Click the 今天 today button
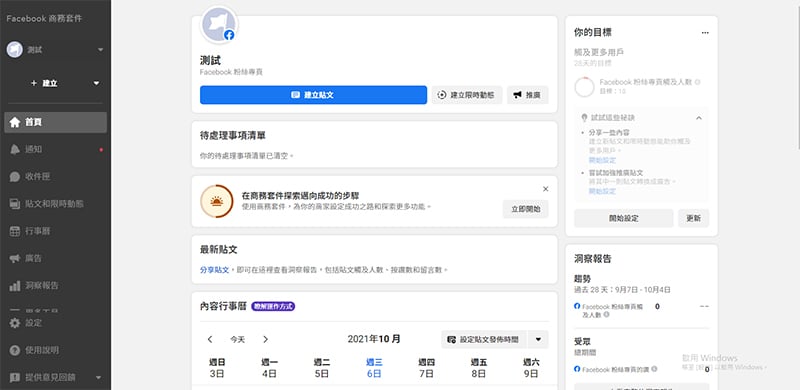This screenshot has width=800, height=390. pyautogui.click(x=237, y=339)
